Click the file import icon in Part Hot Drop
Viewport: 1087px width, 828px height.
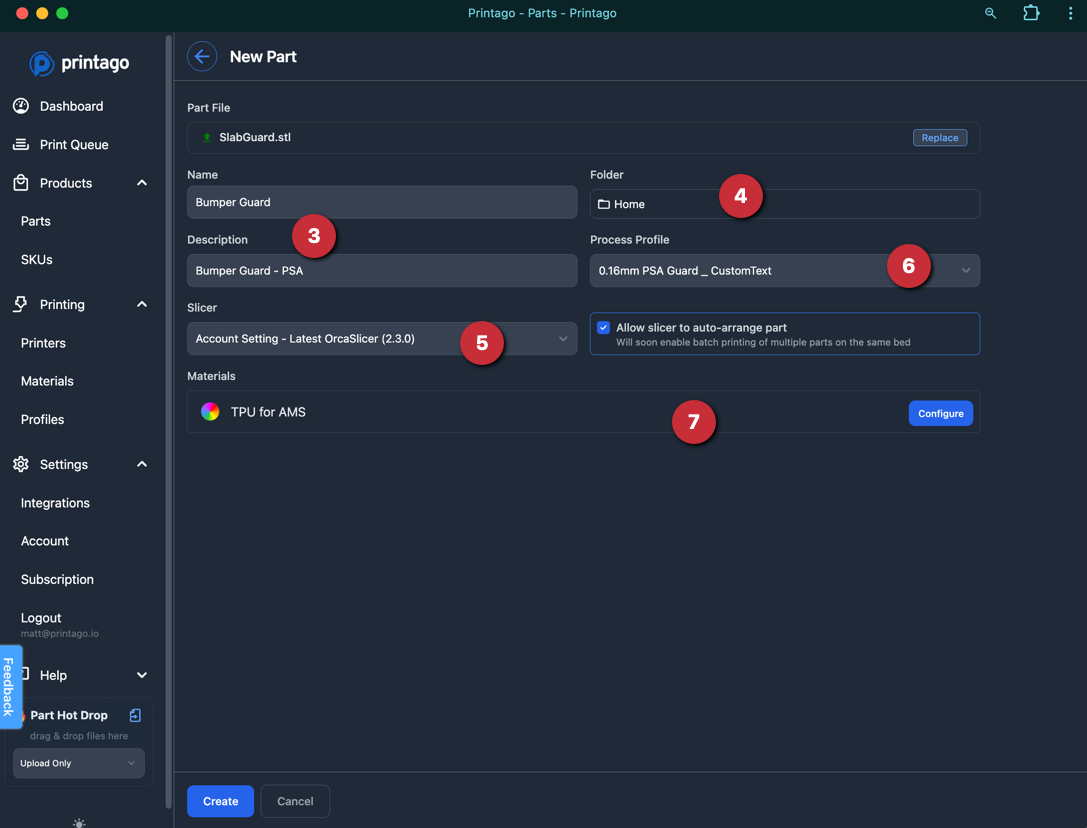pos(135,715)
